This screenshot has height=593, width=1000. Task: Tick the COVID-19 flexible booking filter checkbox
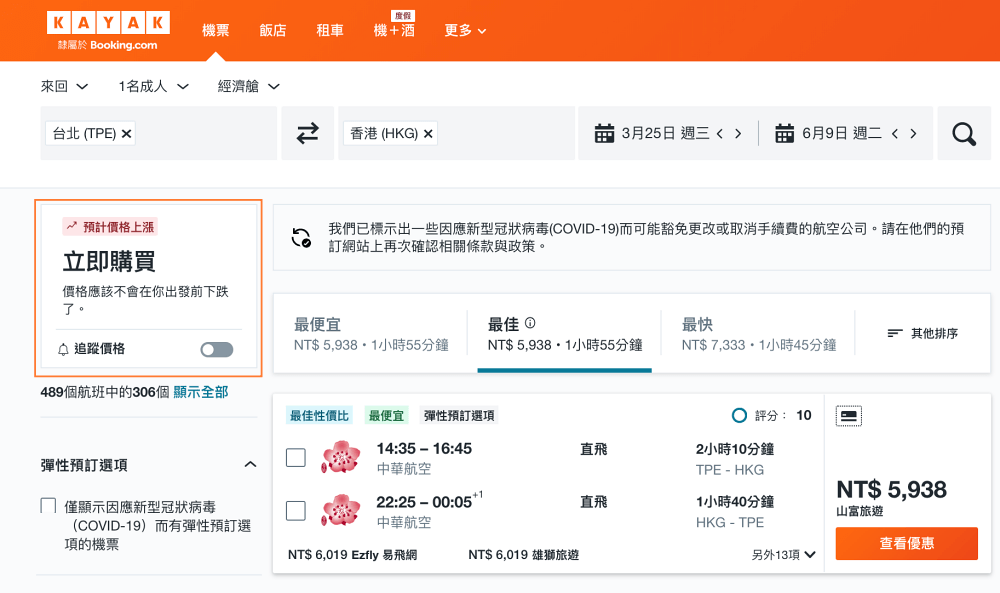[x=48, y=506]
